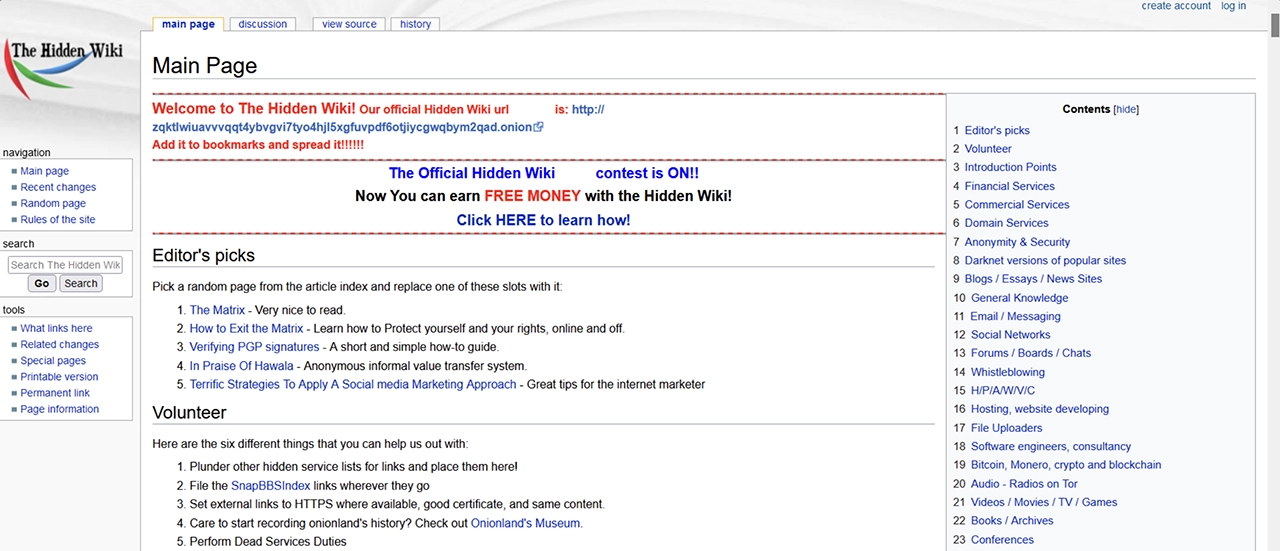The width and height of the screenshot is (1280, 551).
Task: Open the view source tab
Action: (x=349, y=24)
